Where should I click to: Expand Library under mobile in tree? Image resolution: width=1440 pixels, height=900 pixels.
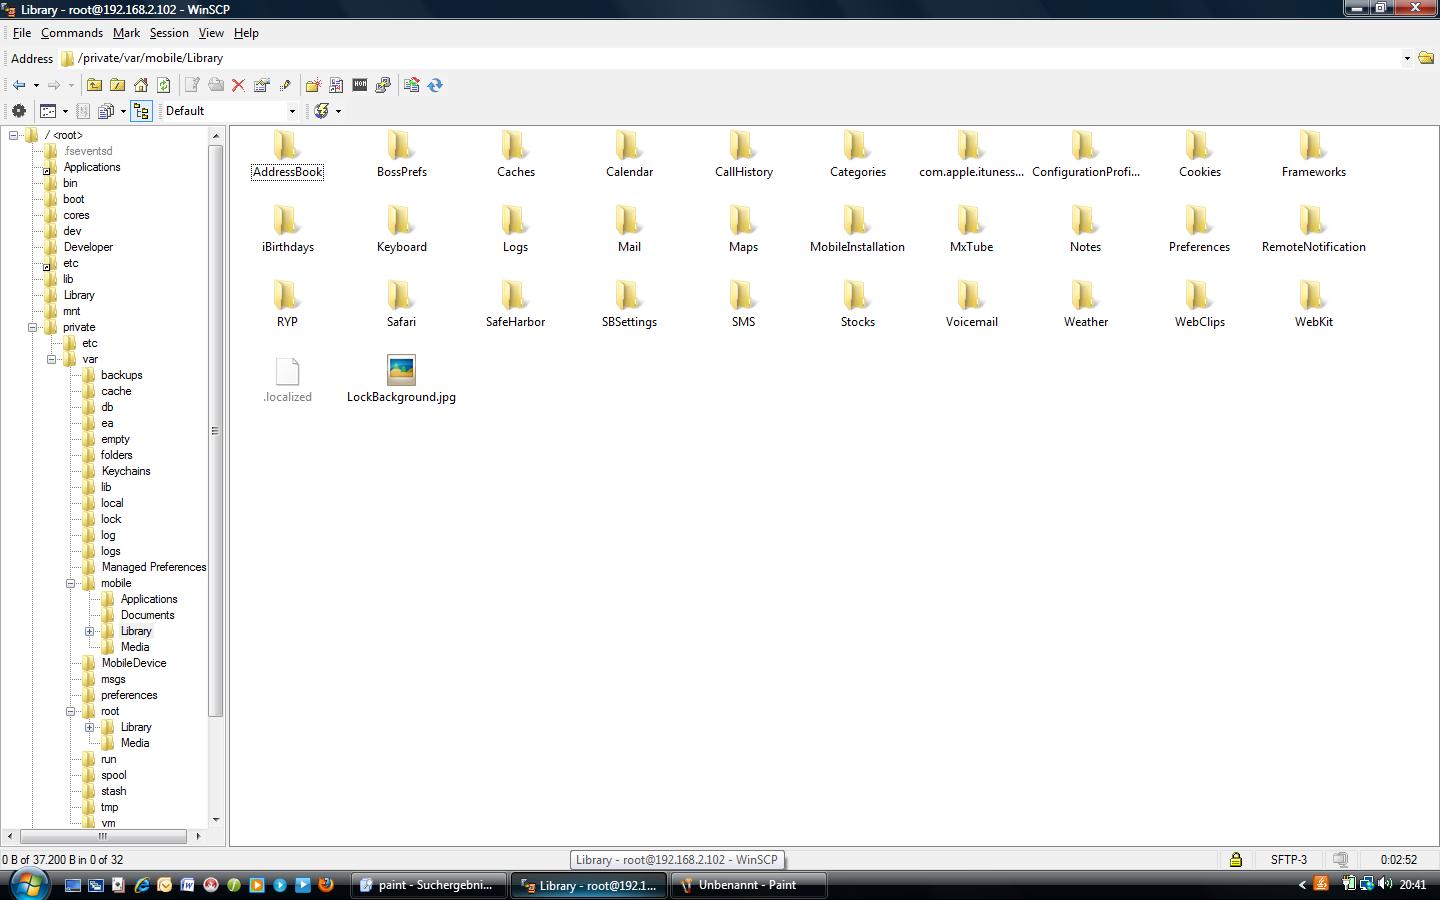point(90,631)
